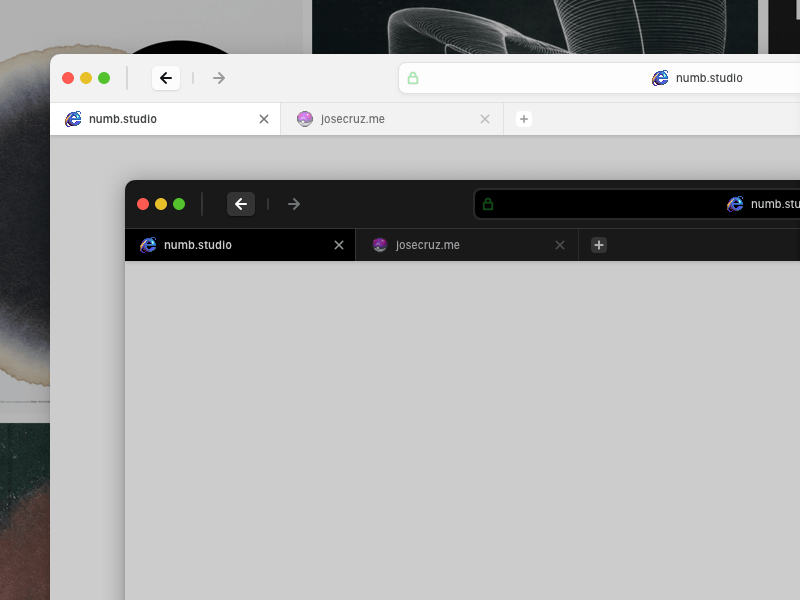Click the forward arrow in light browser window
Image resolution: width=800 pixels, height=600 pixels.
pos(219,78)
